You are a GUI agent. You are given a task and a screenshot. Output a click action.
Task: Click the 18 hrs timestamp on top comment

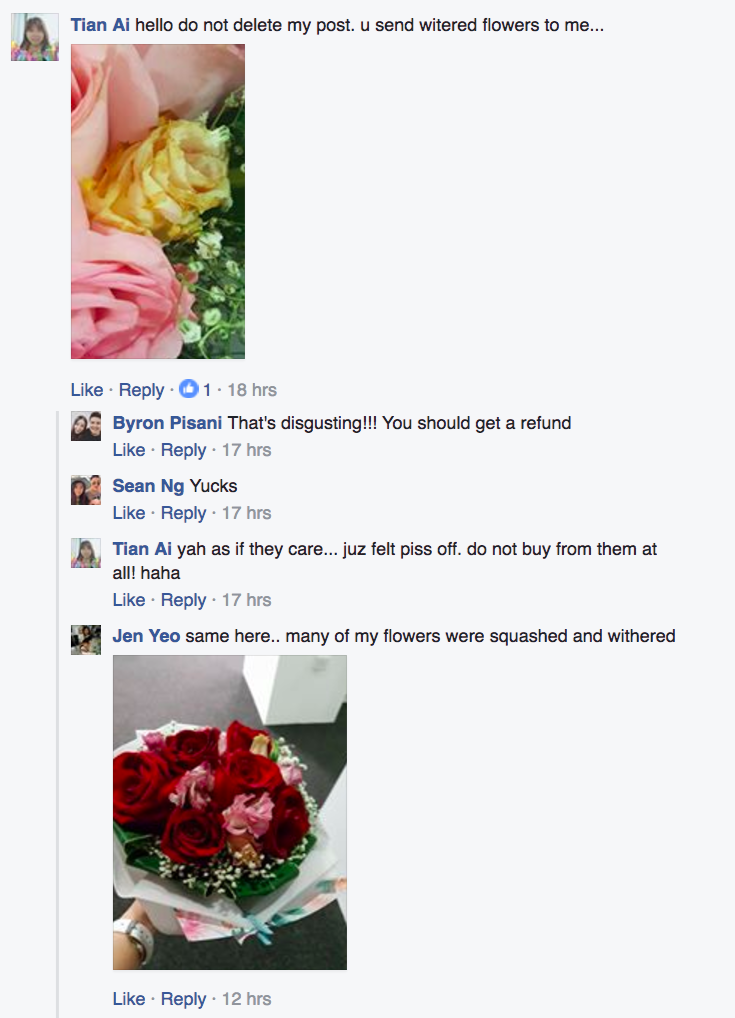point(252,390)
